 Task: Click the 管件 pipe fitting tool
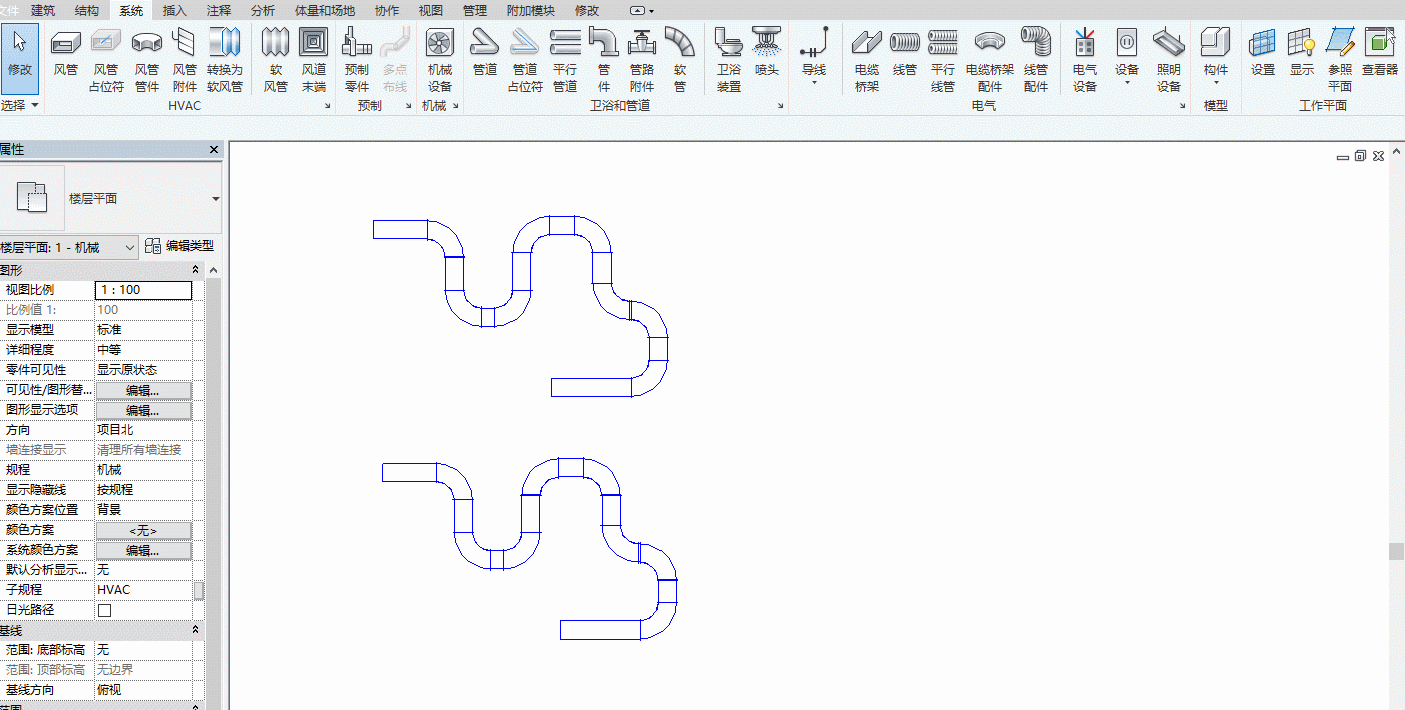tap(604, 58)
